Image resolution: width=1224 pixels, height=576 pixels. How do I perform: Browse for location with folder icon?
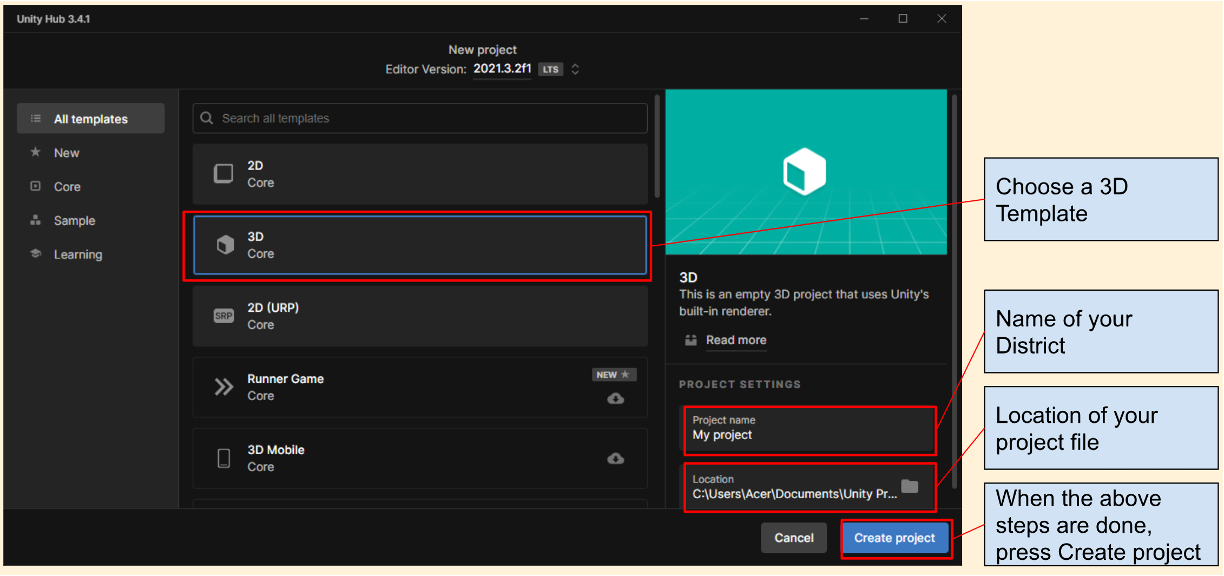coord(909,487)
